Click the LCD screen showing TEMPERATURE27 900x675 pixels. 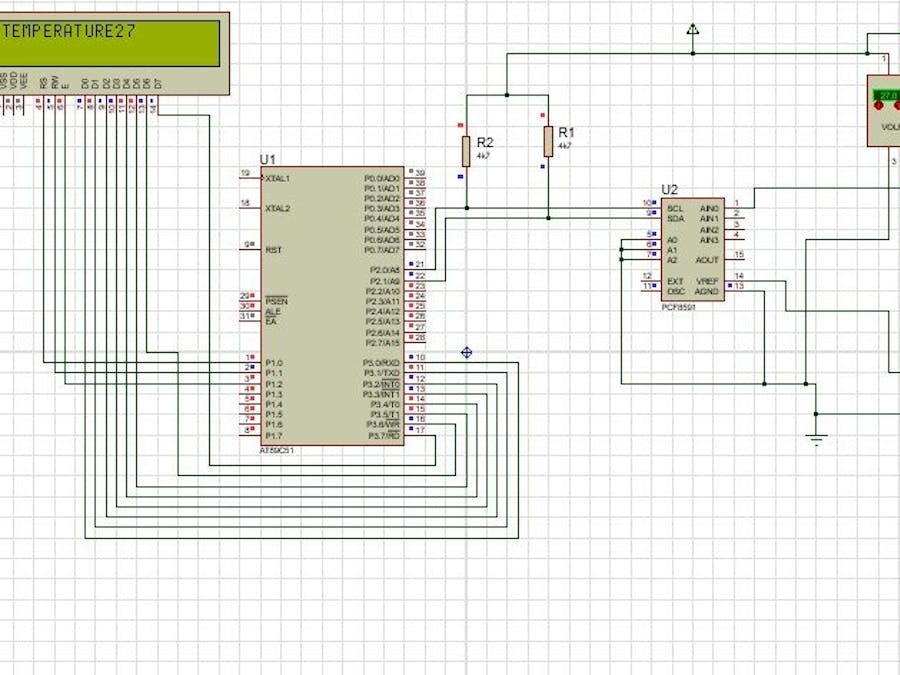point(110,42)
